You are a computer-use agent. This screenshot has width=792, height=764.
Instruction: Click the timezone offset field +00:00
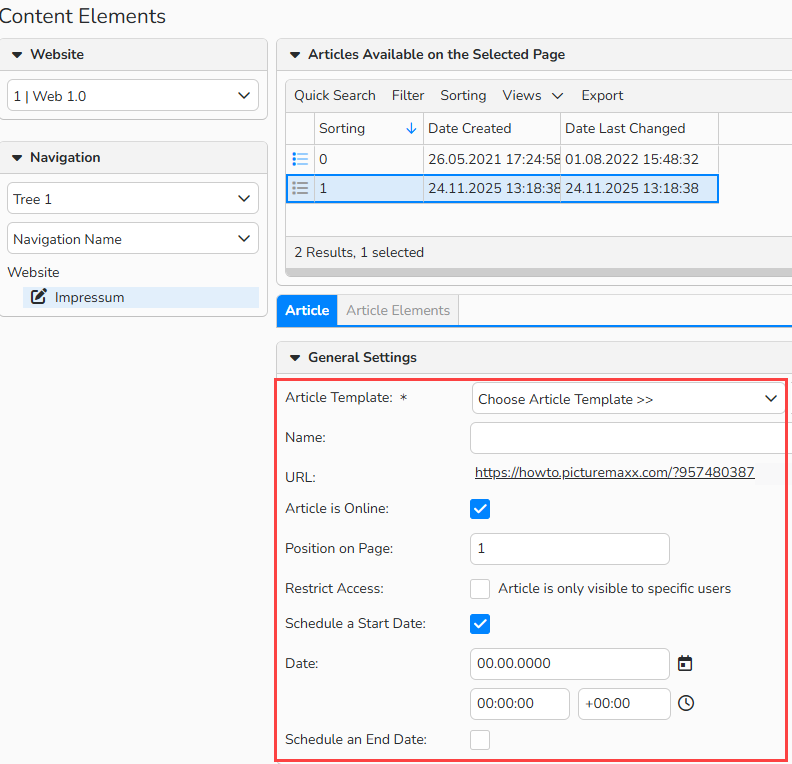624,703
